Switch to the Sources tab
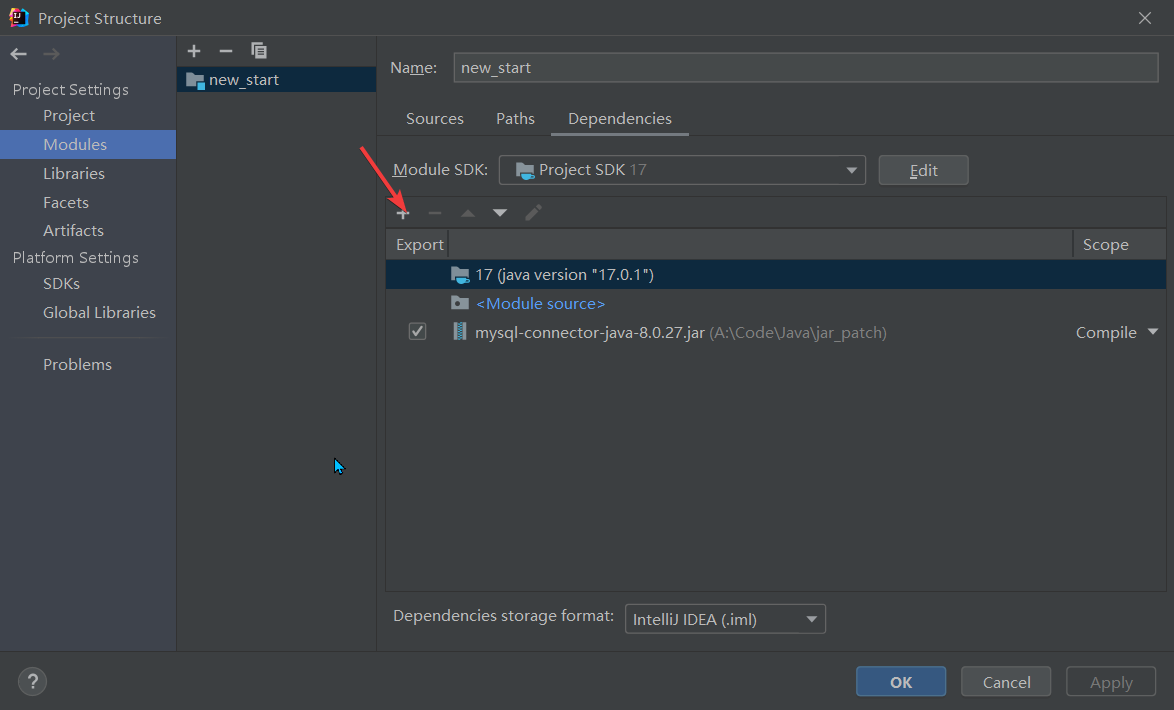Screen dimensions: 1174x710 click(x=434, y=119)
